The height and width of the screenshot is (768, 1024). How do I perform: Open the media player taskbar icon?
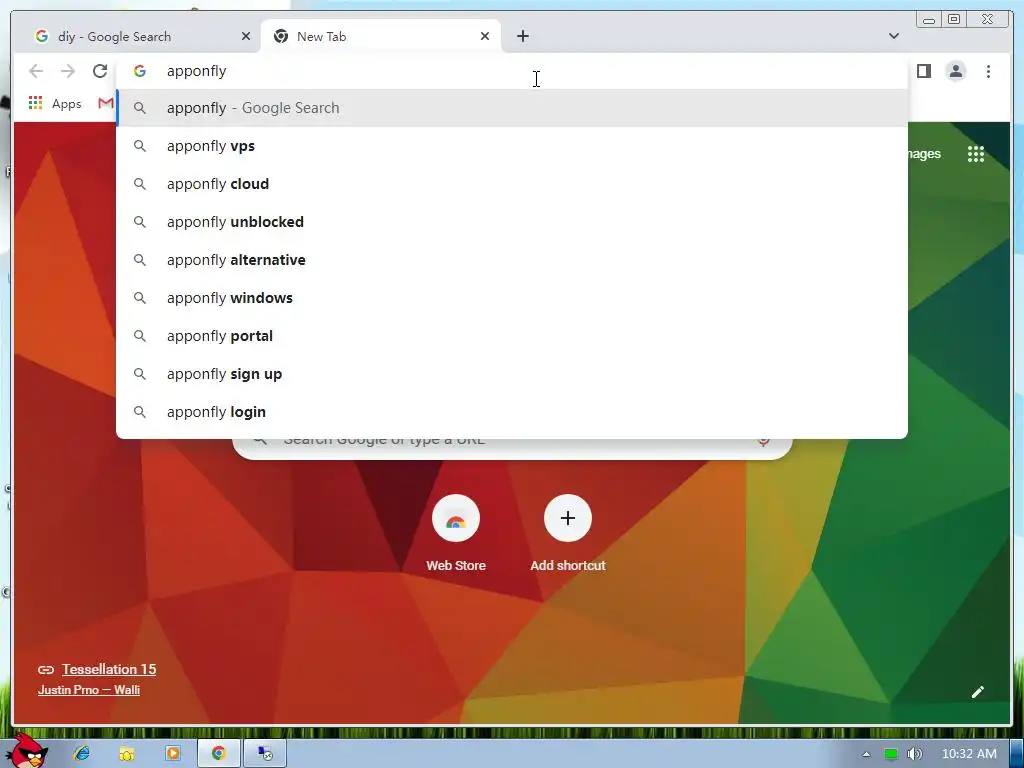click(172, 754)
